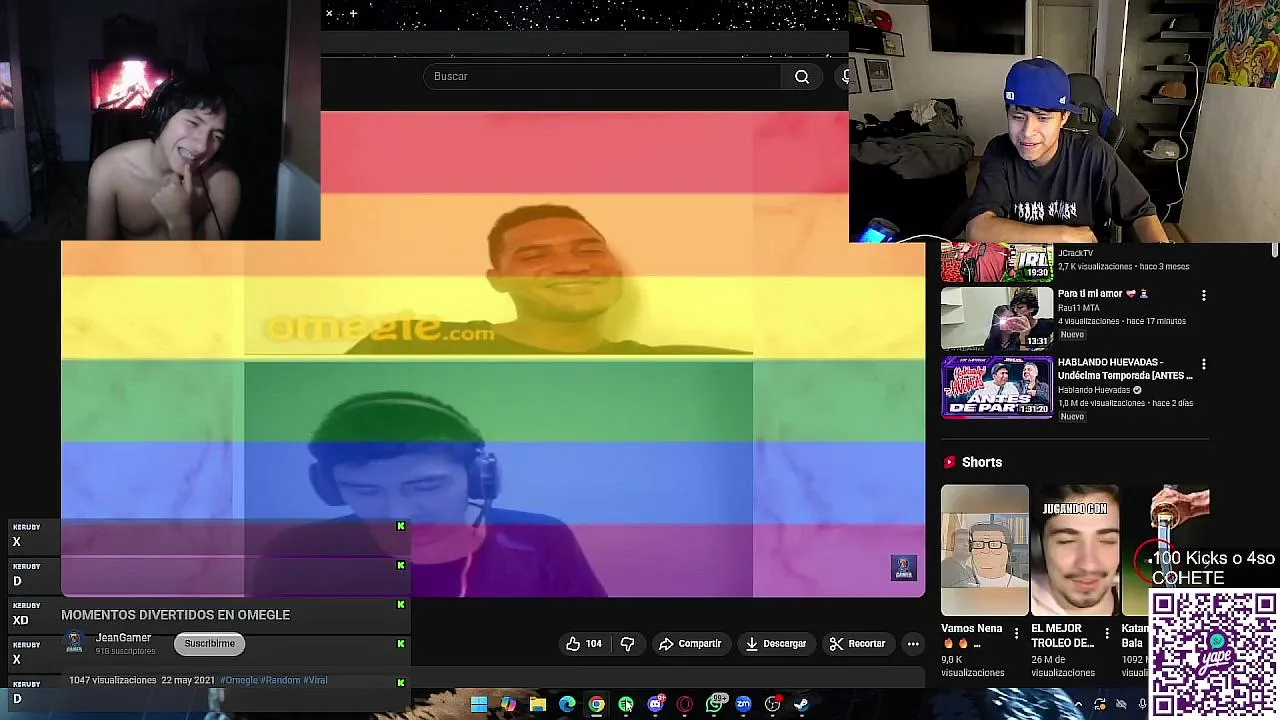Click the '918 suscriptores' count text
Viewport: 1280px width, 720px height.
coord(125,651)
